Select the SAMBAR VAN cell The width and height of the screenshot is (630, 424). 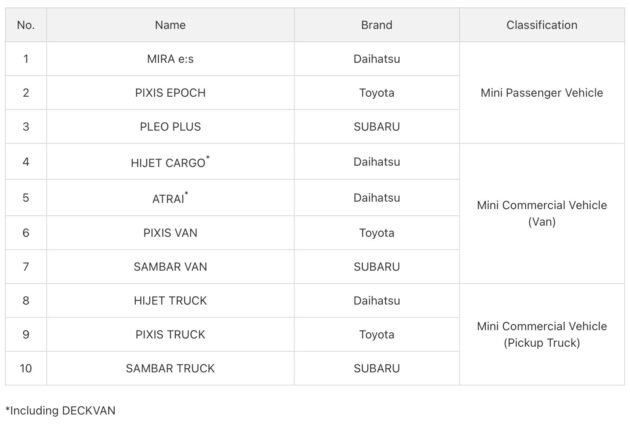(x=170, y=266)
